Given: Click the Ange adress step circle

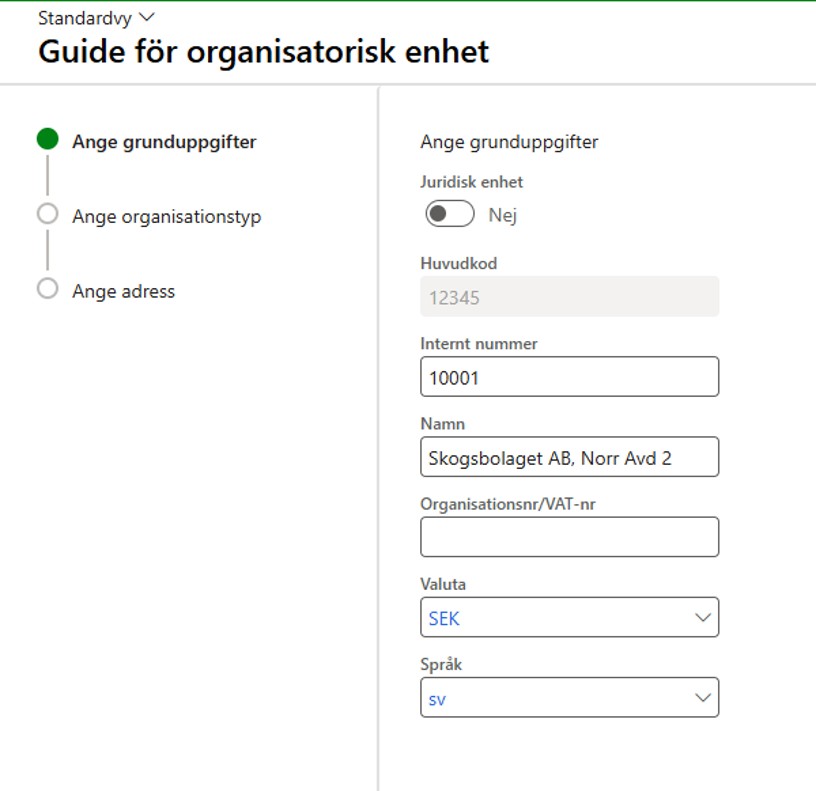Looking at the screenshot, I should pos(47,288).
